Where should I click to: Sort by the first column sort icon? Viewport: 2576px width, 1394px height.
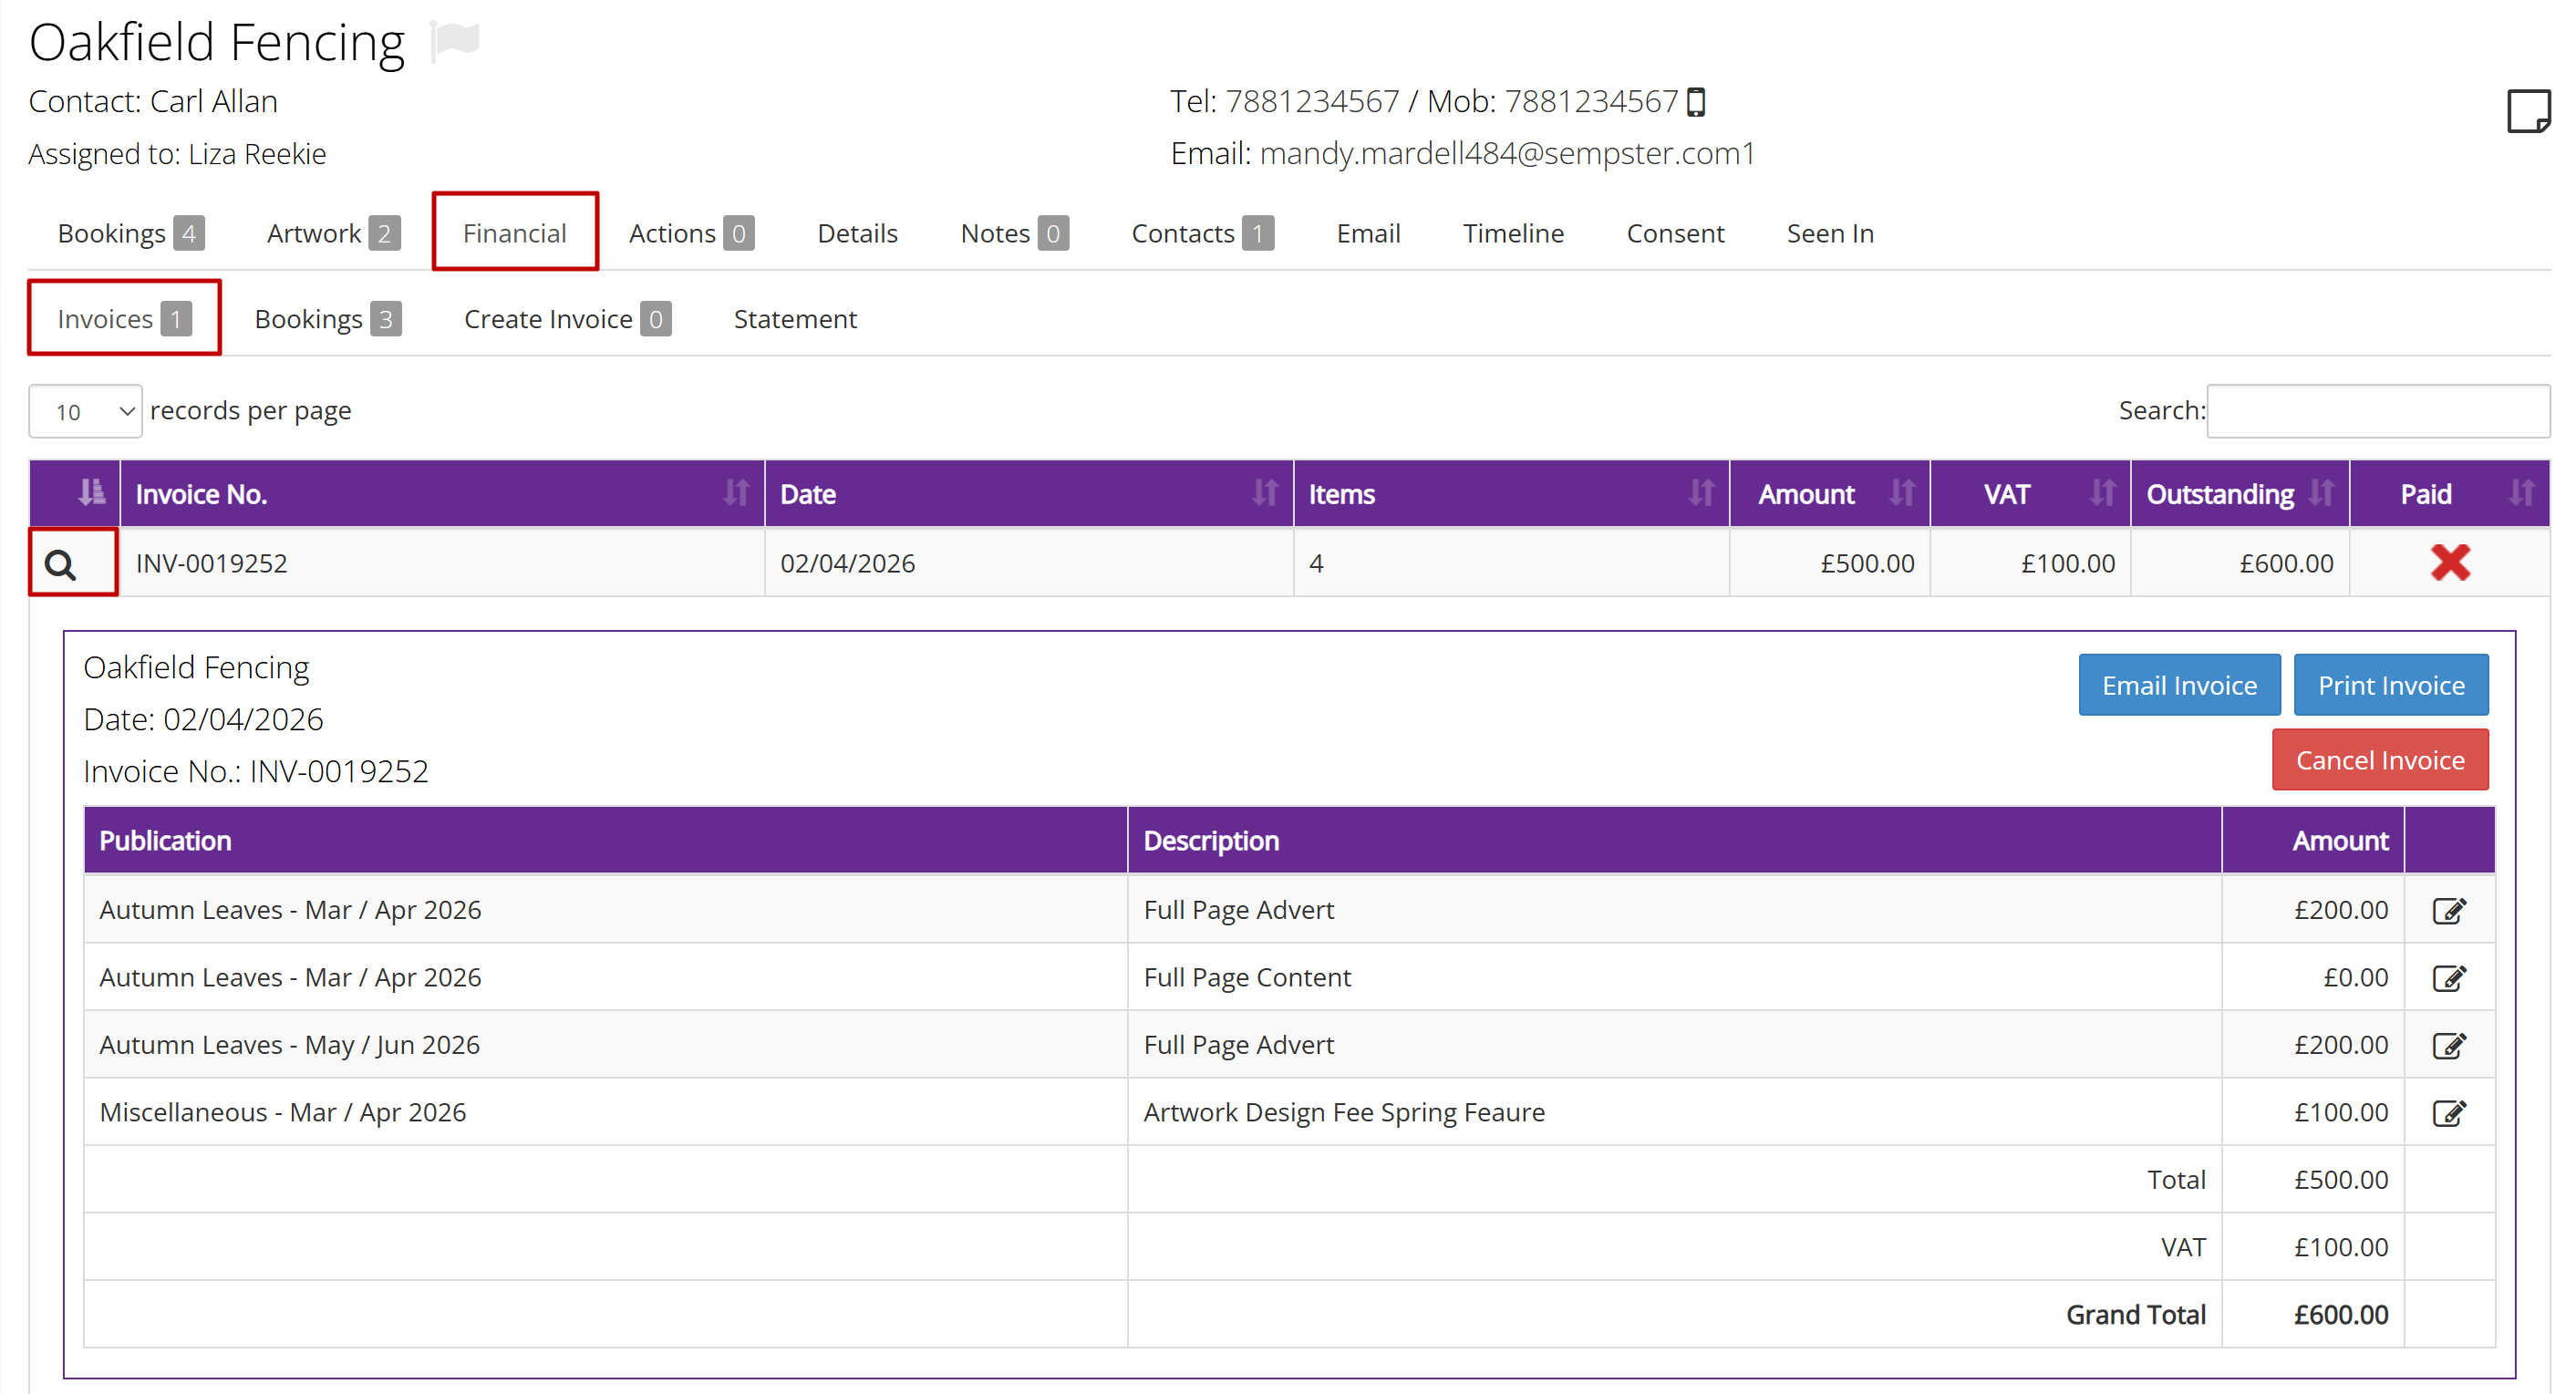(x=91, y=493)
